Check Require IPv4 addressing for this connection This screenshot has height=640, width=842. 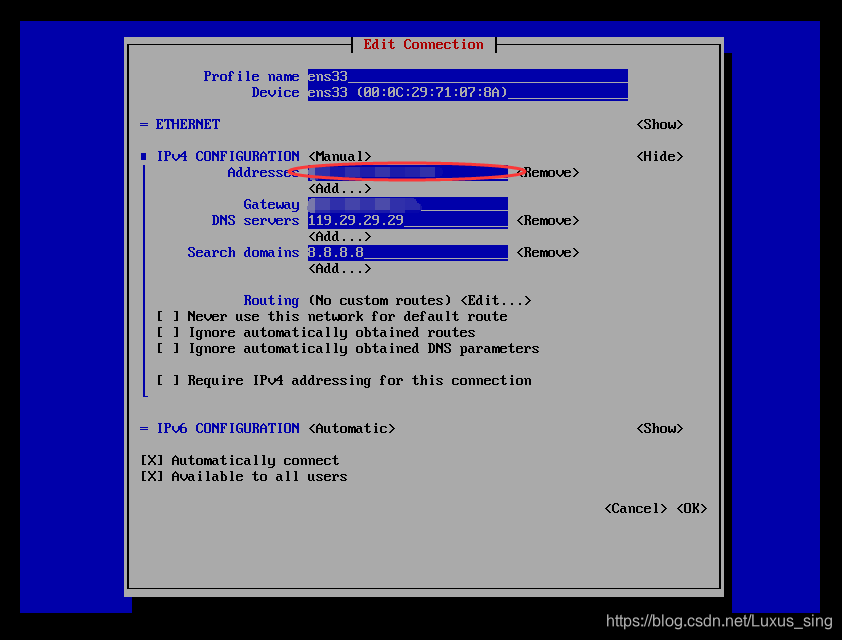click(x=168, y=380)
